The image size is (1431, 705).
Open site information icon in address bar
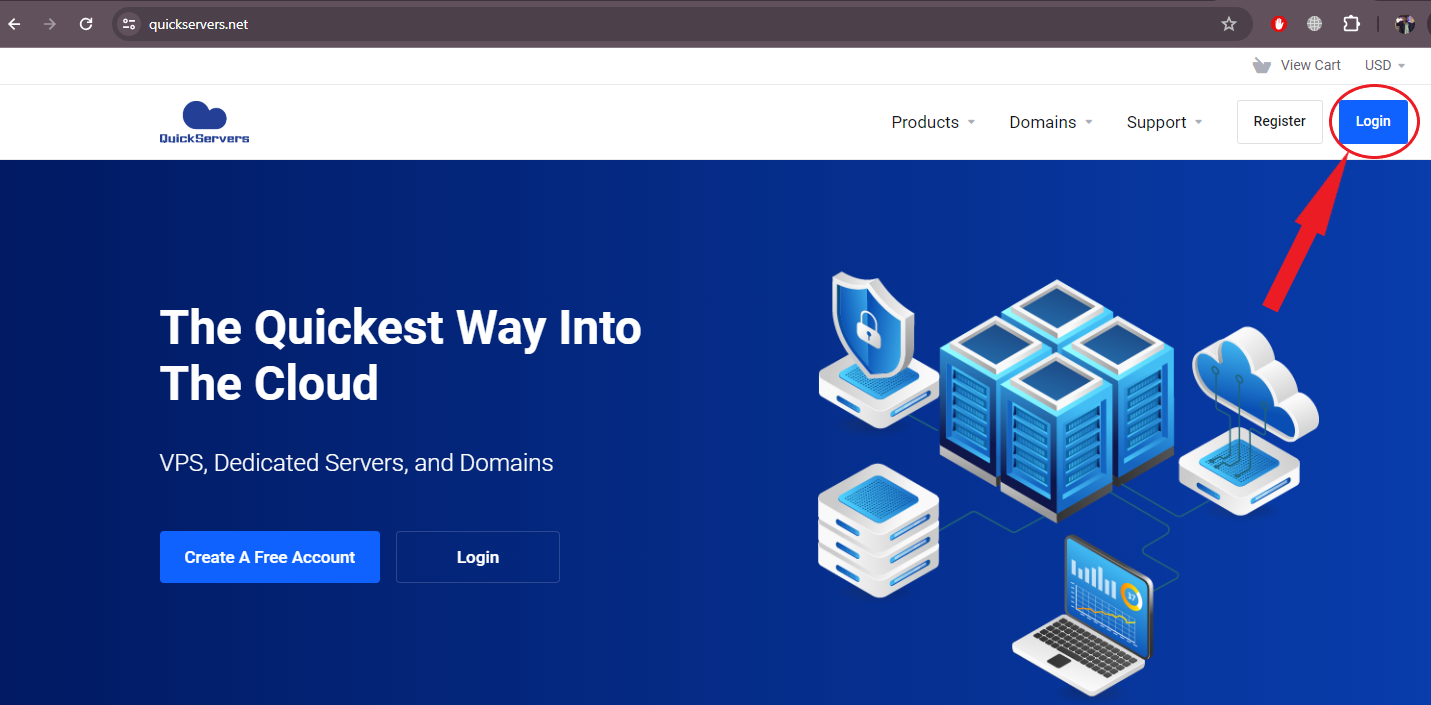(128, 24)
